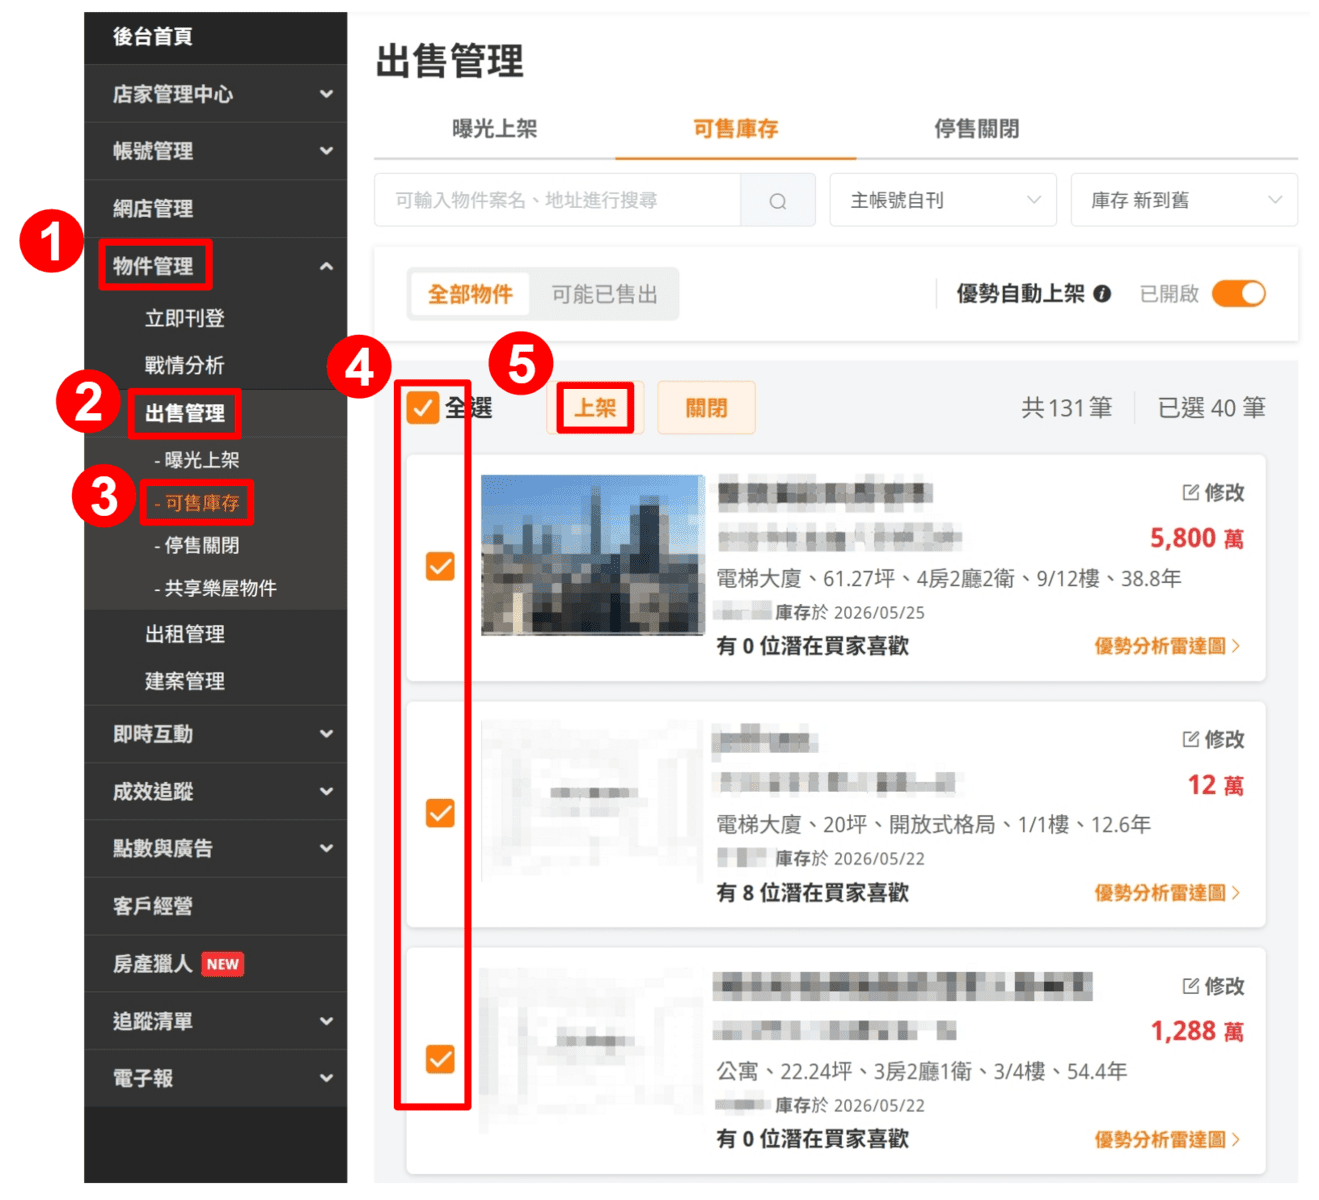
Task: Click the 12 萬 price text
Action: [1216, 785]
